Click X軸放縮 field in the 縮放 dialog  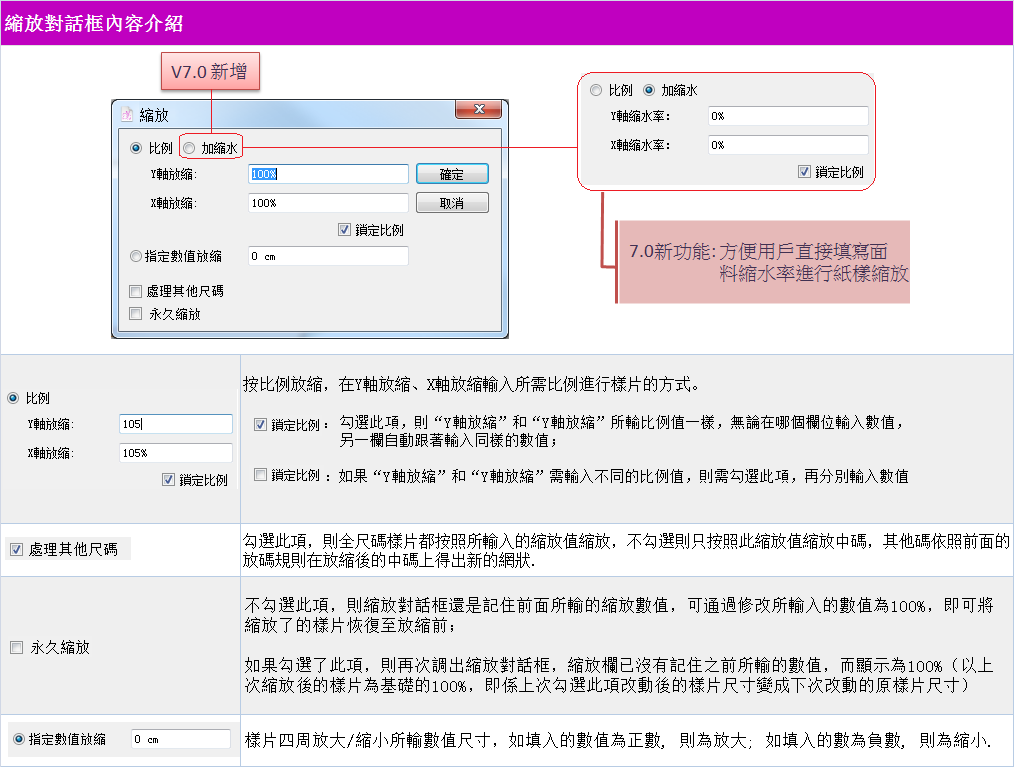pyautogui.click(x=328, y=203)
